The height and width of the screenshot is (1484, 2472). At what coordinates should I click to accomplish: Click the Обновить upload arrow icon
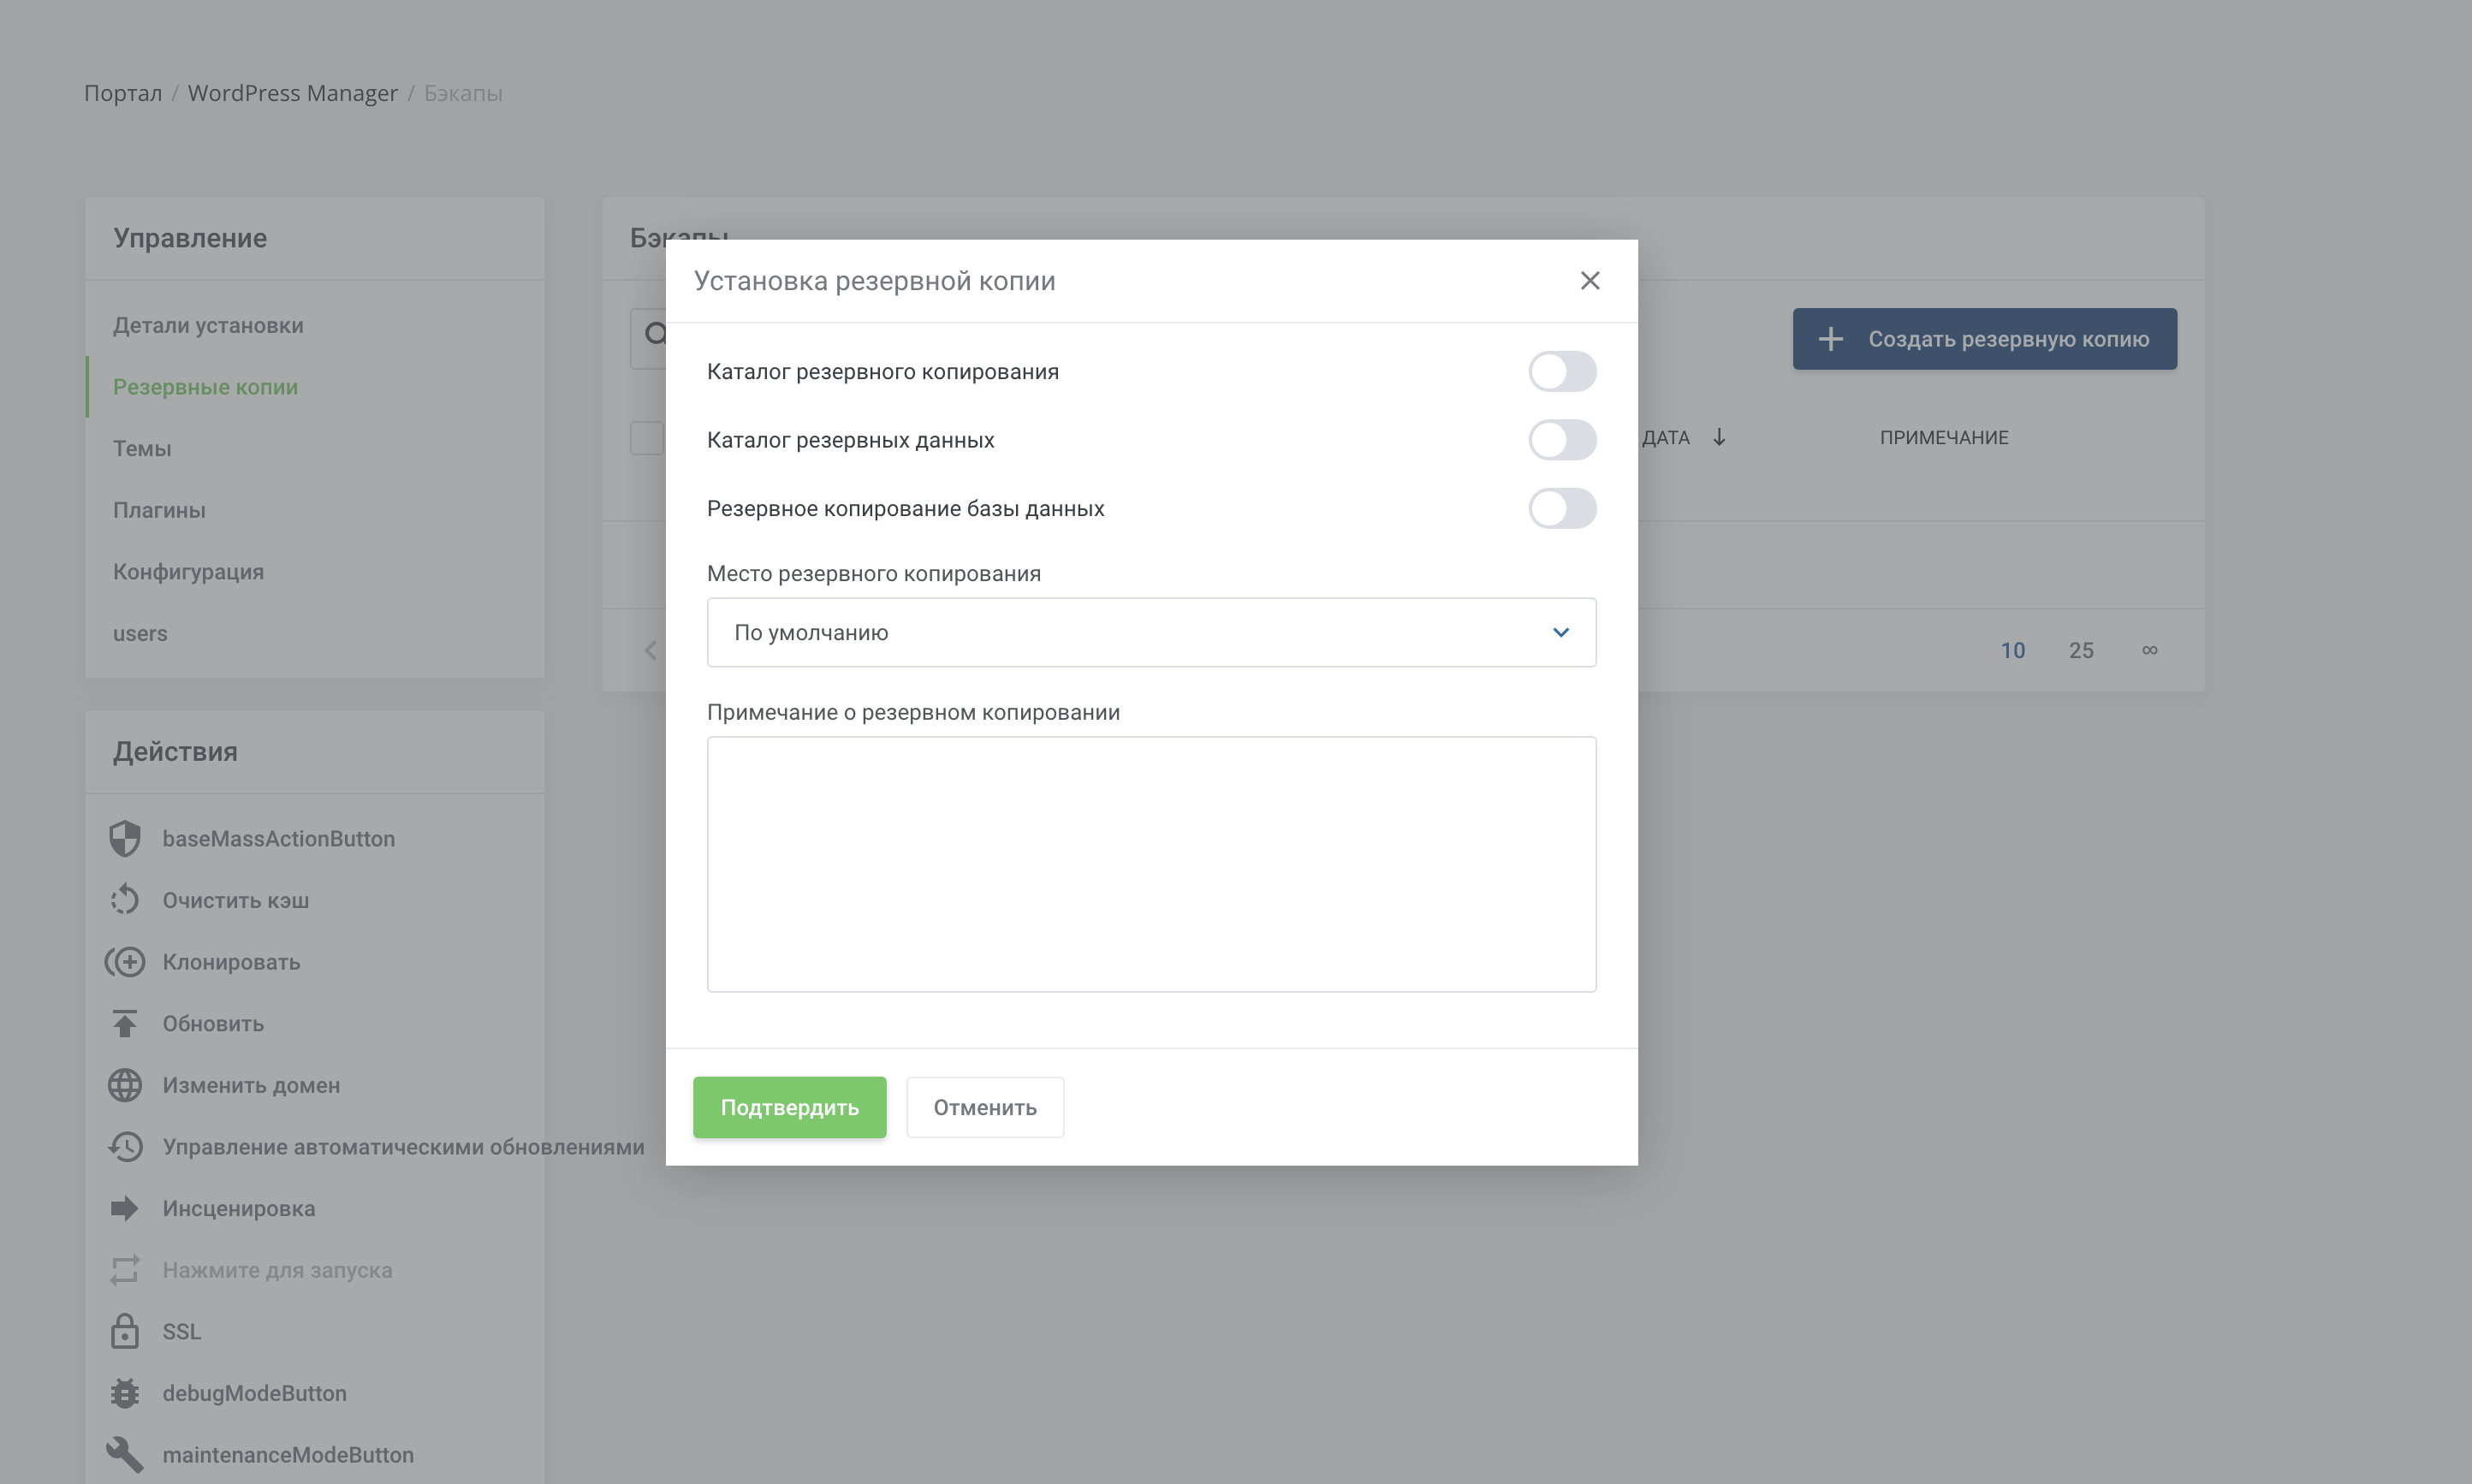tap(125, 1023)
